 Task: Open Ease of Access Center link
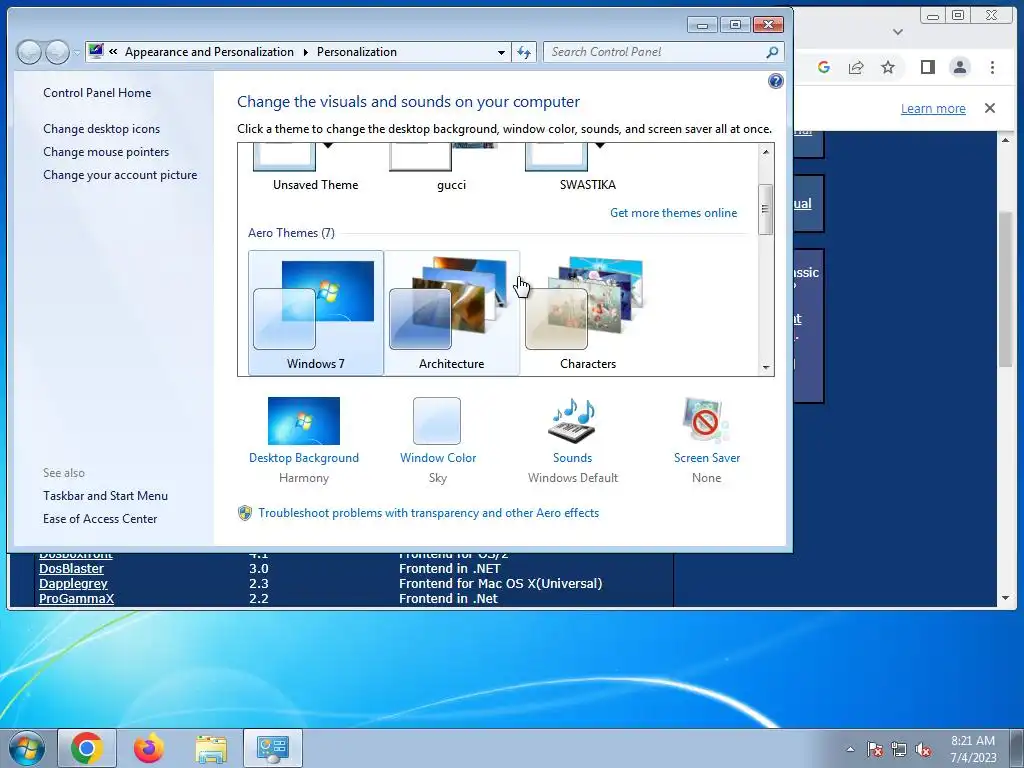point(100,519)
